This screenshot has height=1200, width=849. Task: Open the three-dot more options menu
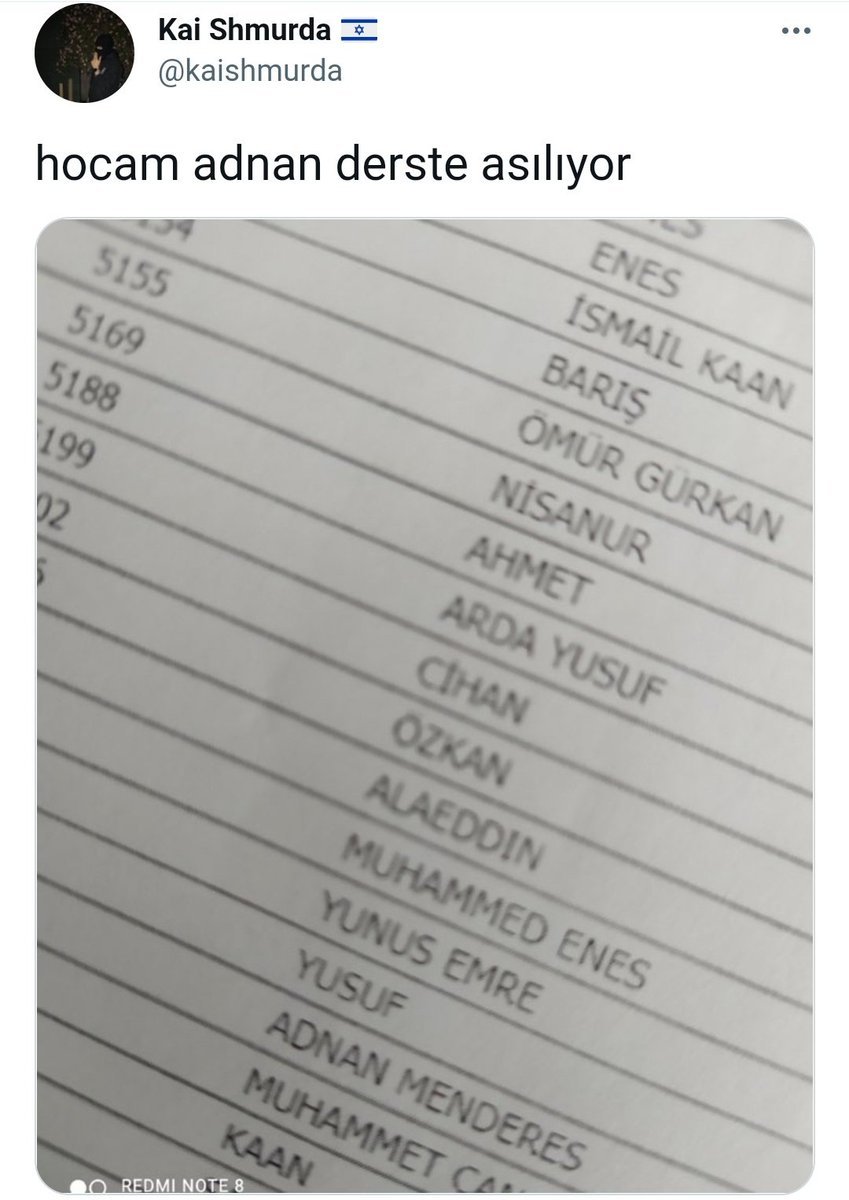click(x=796, y=31)
